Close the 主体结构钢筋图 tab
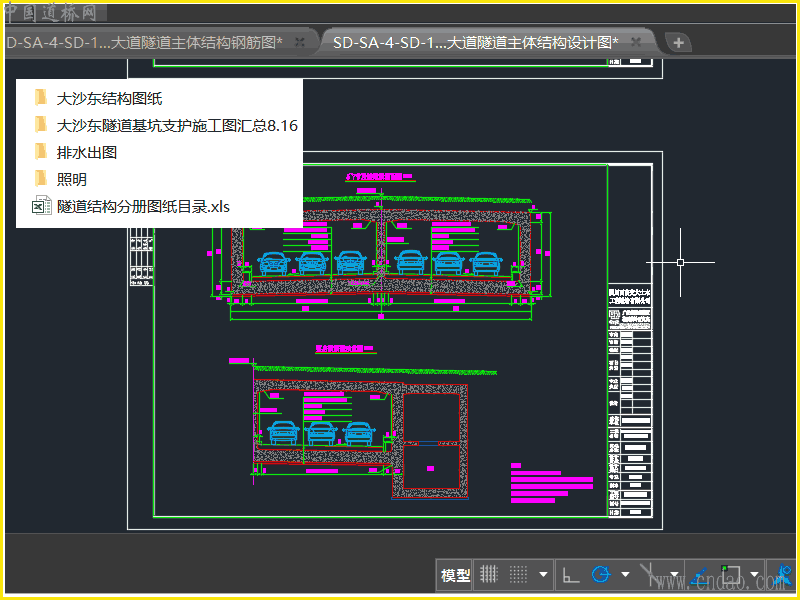 click(x=300, y=42)
